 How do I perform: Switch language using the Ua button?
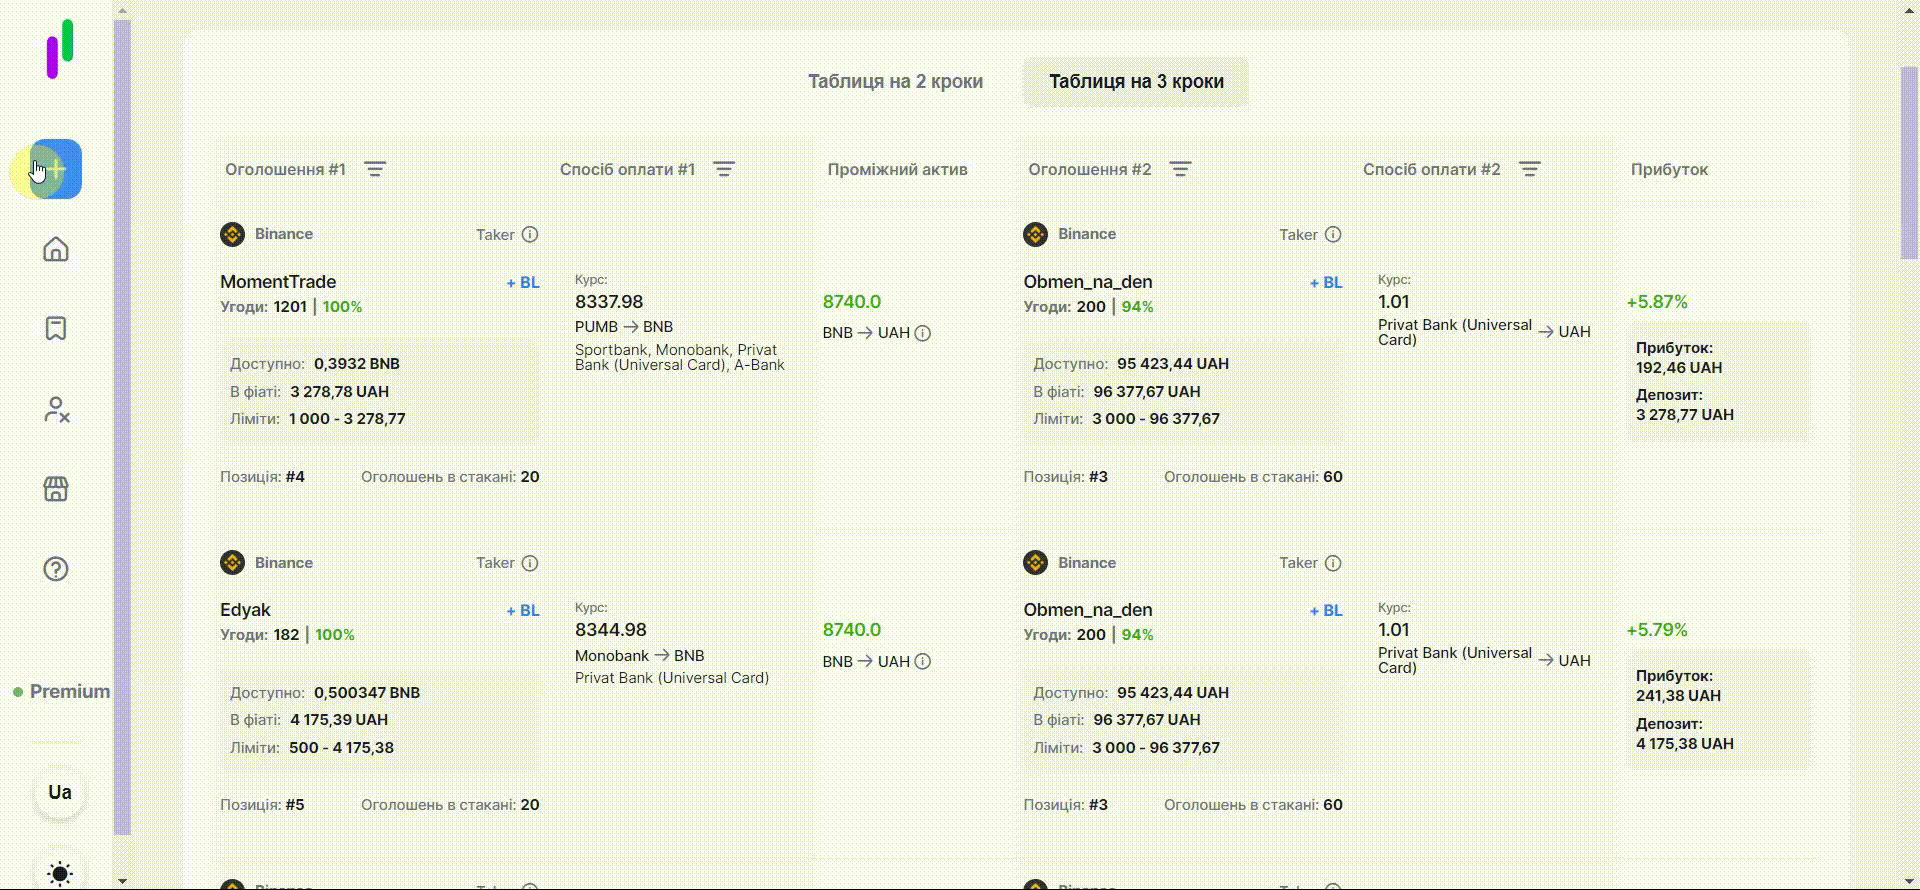[60, 793]
